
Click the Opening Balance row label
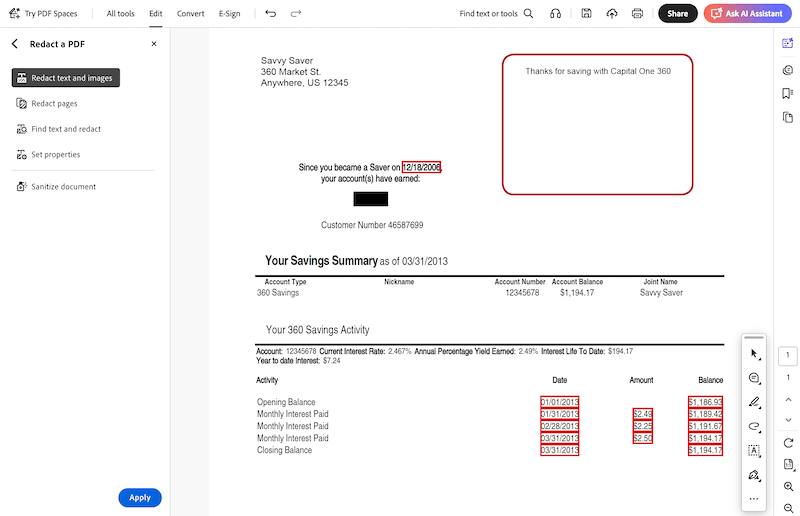point(286,402)
